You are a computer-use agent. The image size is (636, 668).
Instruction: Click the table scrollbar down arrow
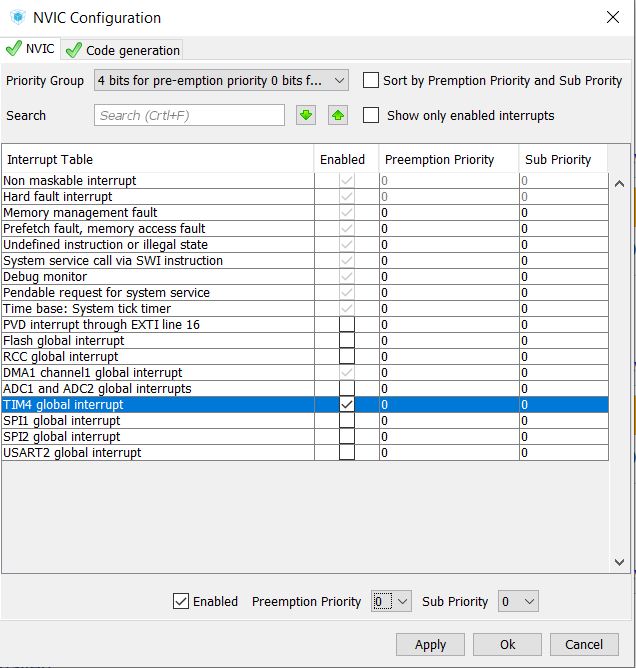coord(619,562)
